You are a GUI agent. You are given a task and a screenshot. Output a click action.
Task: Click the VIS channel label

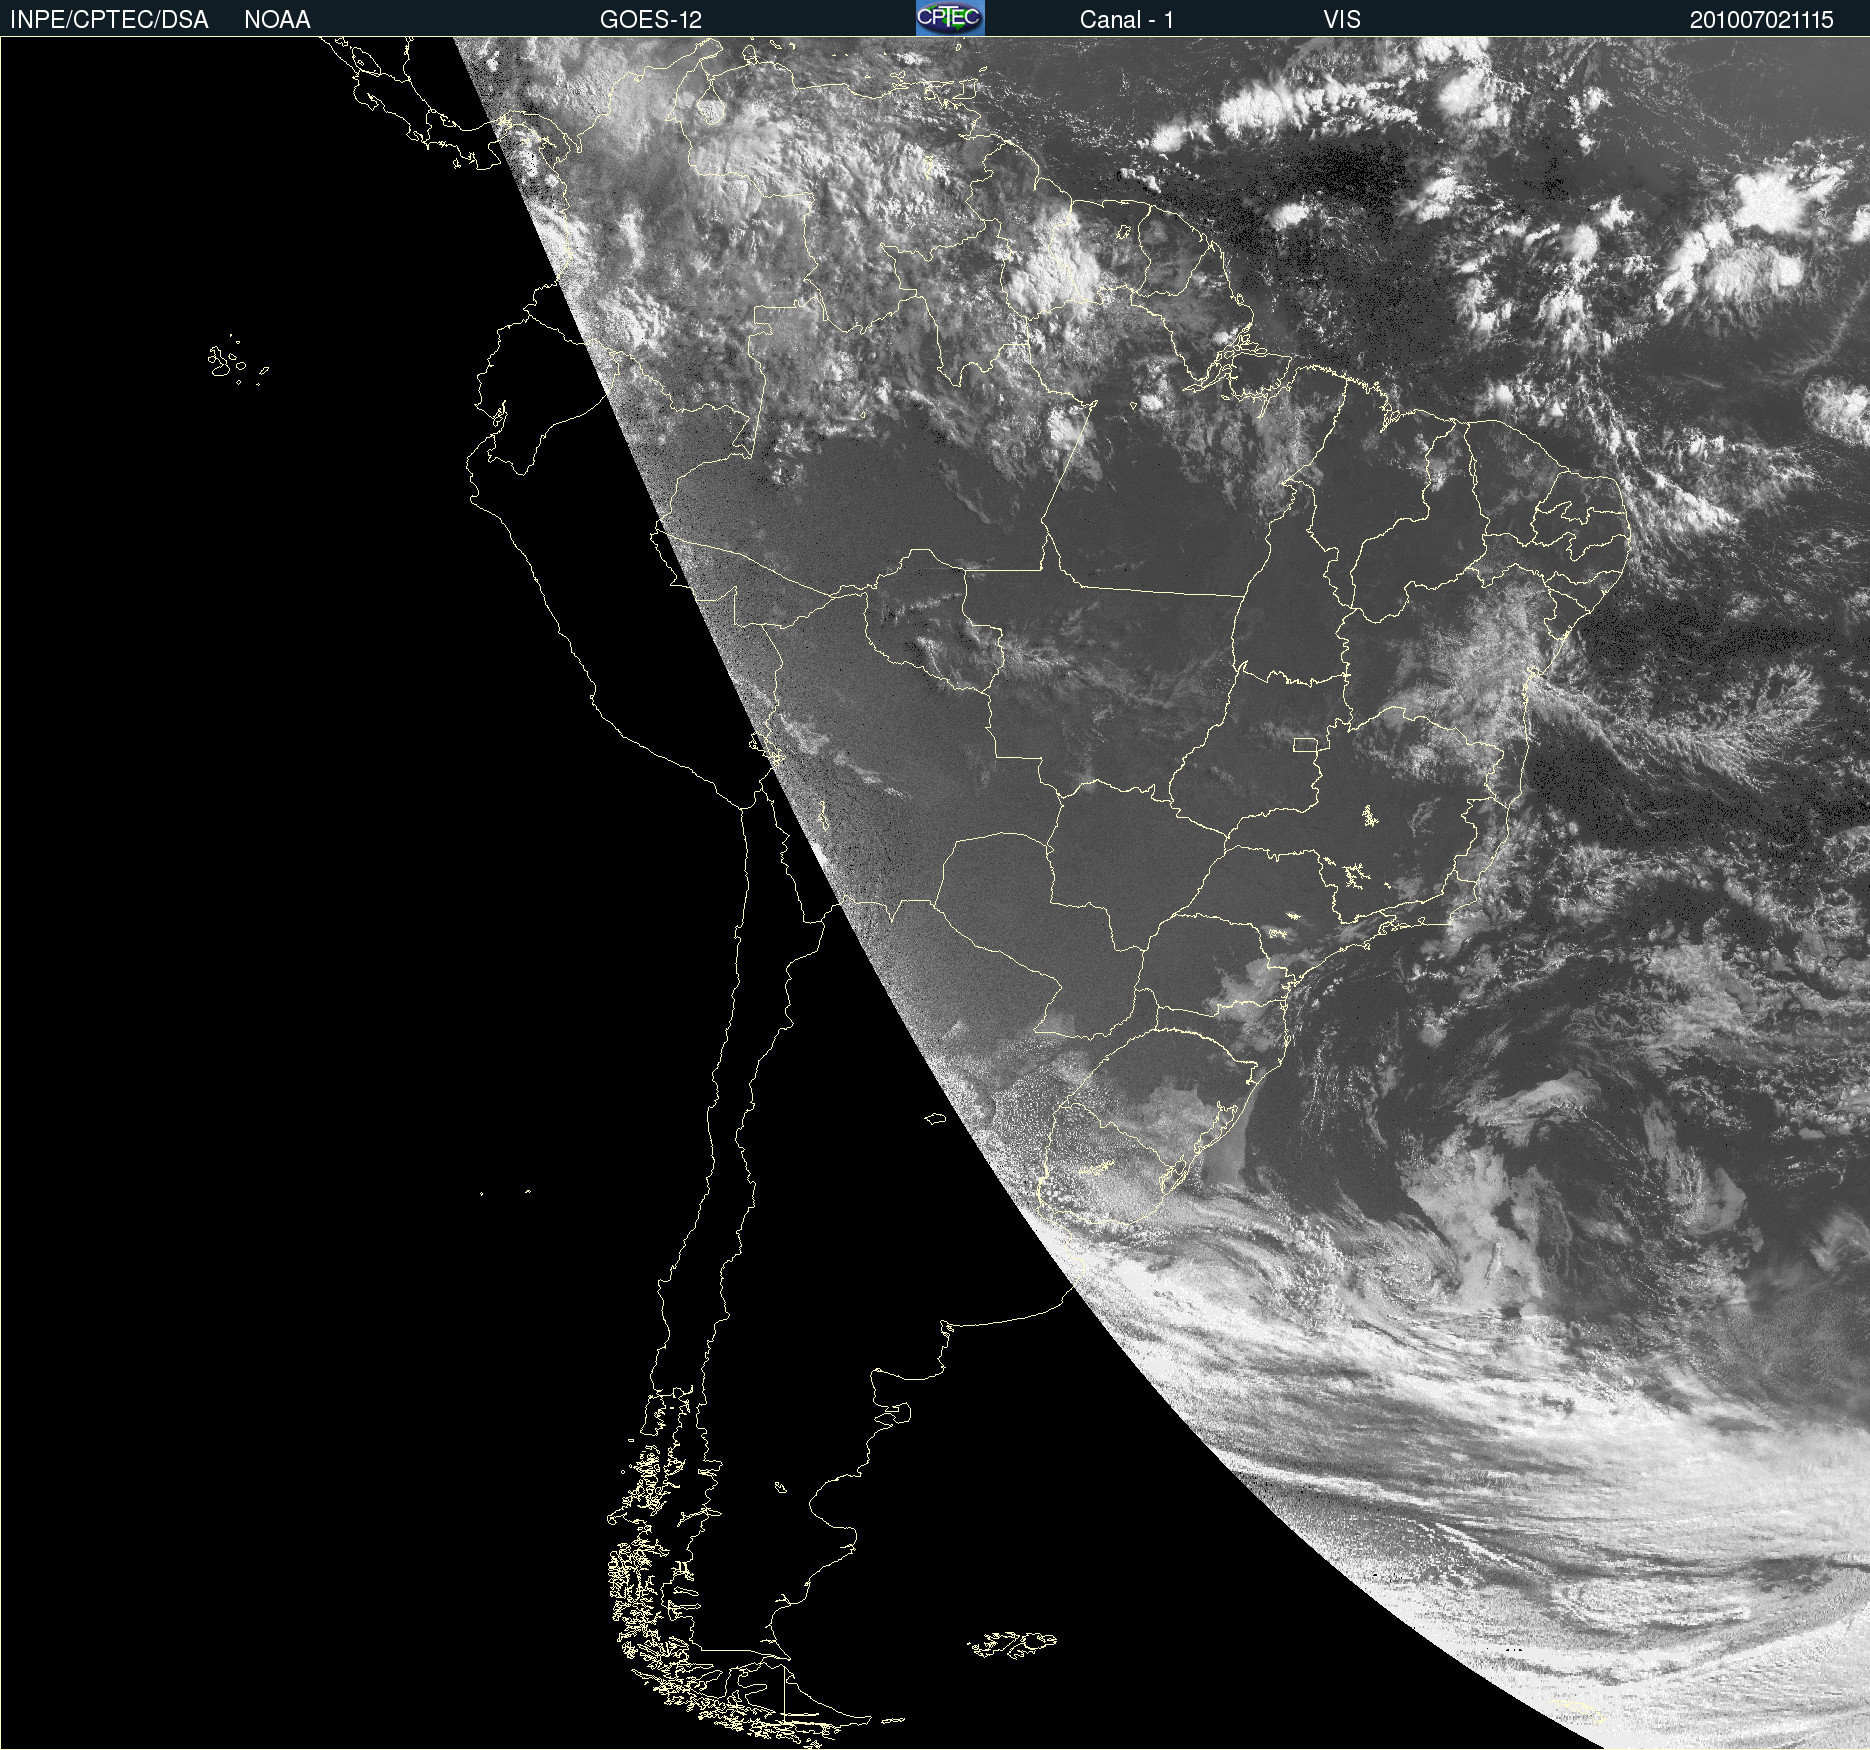[x=1342, y=20]
